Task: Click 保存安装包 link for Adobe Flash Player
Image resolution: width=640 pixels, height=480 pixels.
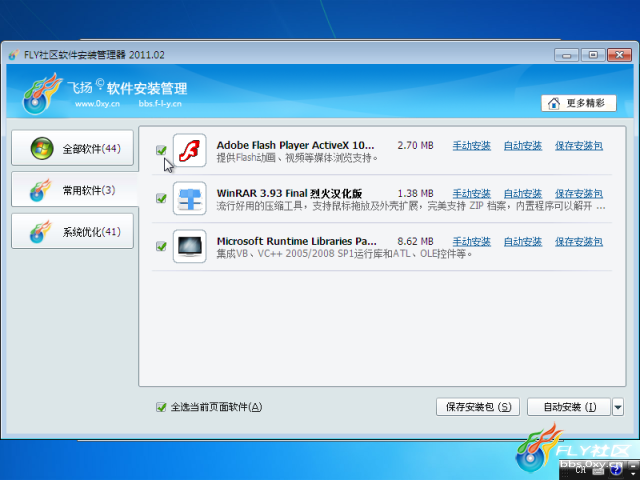Action: pos(579,145)
